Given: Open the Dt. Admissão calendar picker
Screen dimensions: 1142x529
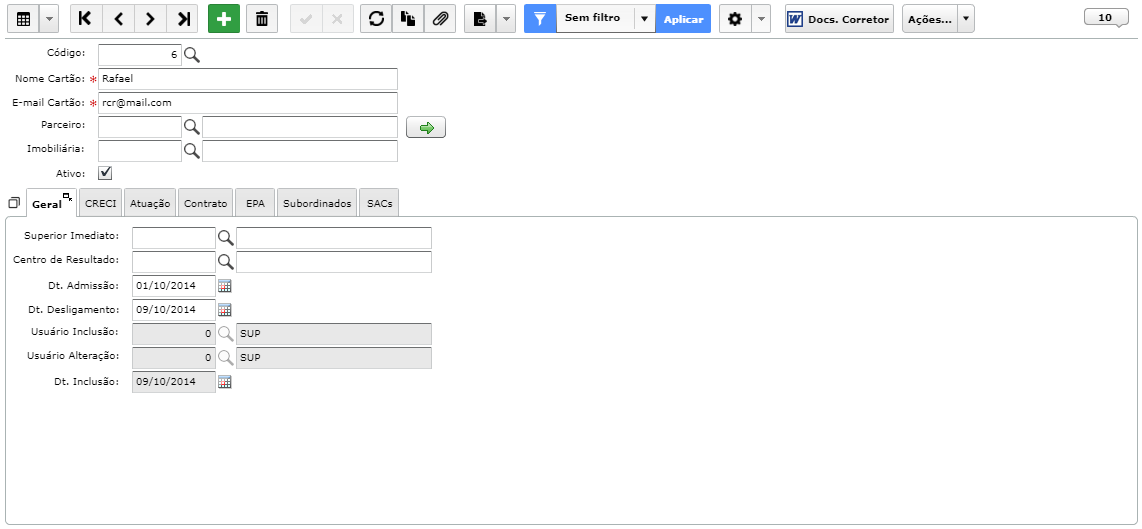Looking at the screenshot, I should [225, 286].
